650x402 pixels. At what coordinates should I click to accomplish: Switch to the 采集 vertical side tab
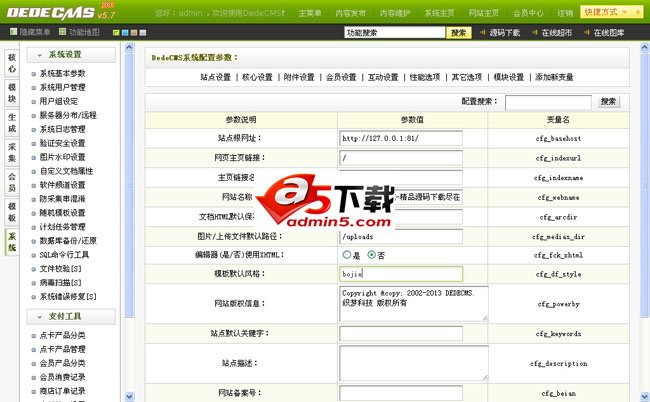12,153
